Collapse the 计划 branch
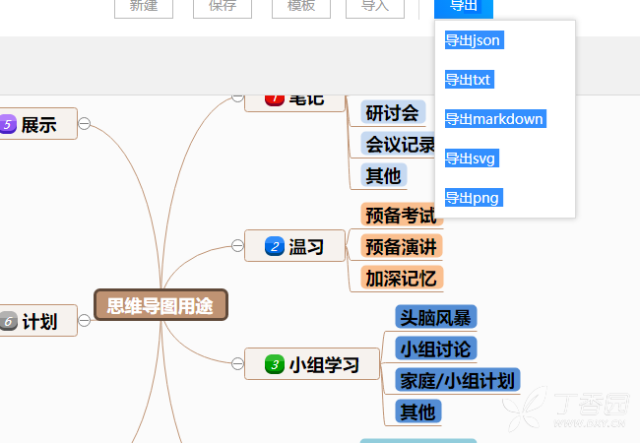This screenshot has height=443, width=640. click(x=85, y=321)
